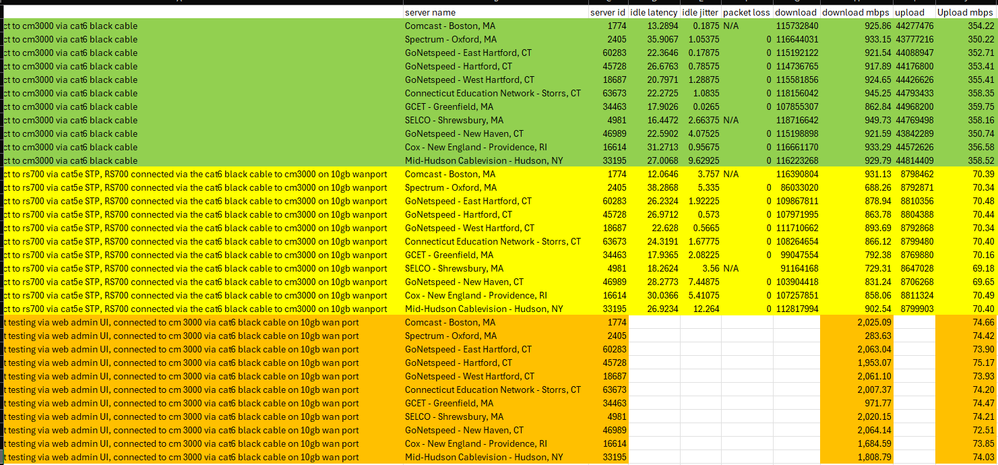This screenshot has height=465, width=998.
Task: Select the "Upload mbps" header cell
Action: pos(967,10)
